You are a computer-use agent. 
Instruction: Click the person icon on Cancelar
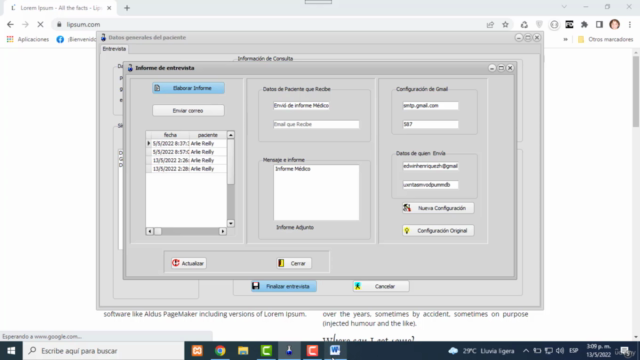tap(358, 286)
